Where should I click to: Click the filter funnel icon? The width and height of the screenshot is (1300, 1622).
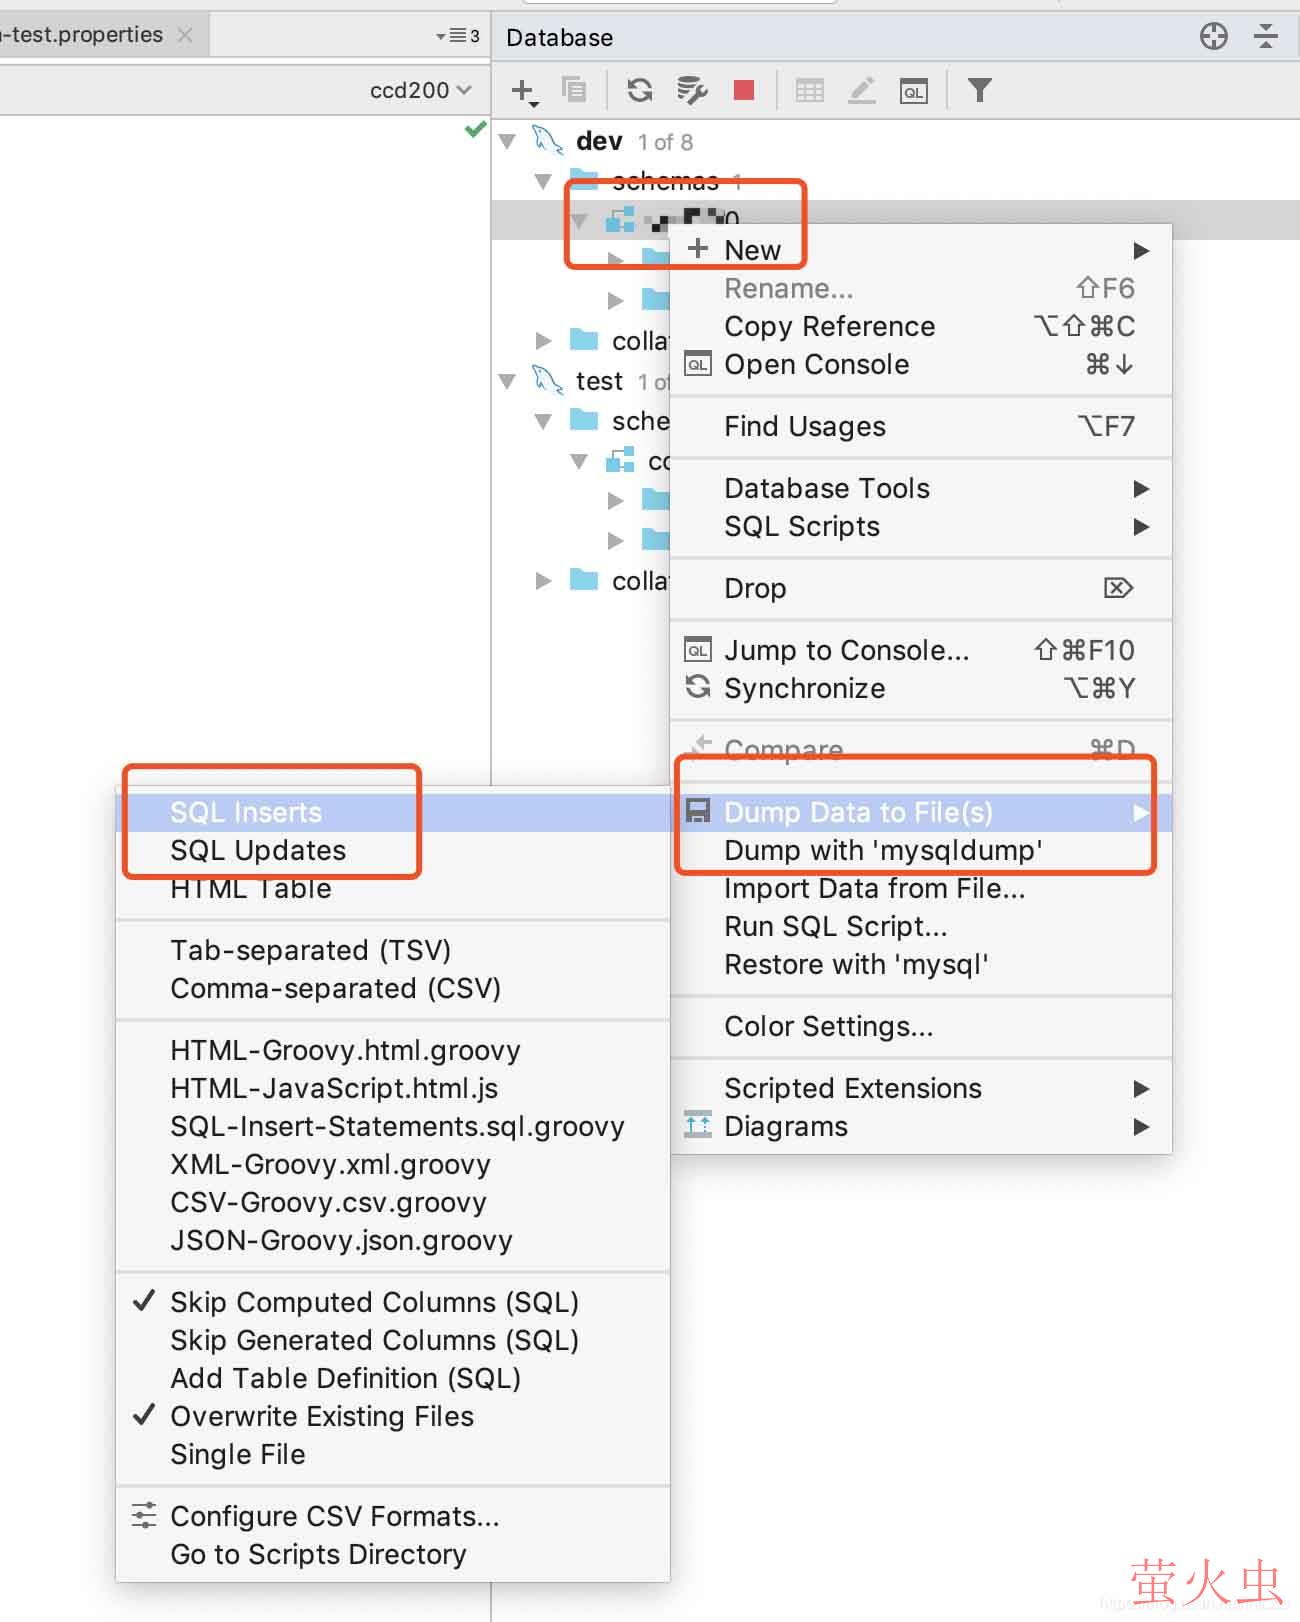tap(980, 91)
